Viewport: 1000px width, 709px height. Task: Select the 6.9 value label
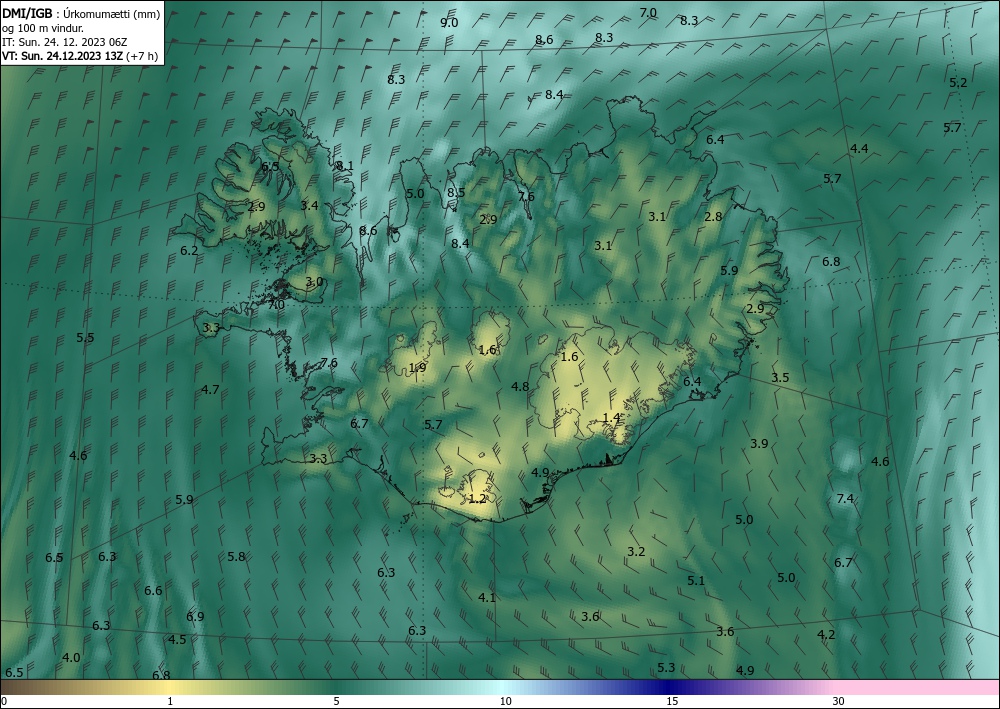coord(195,617)
